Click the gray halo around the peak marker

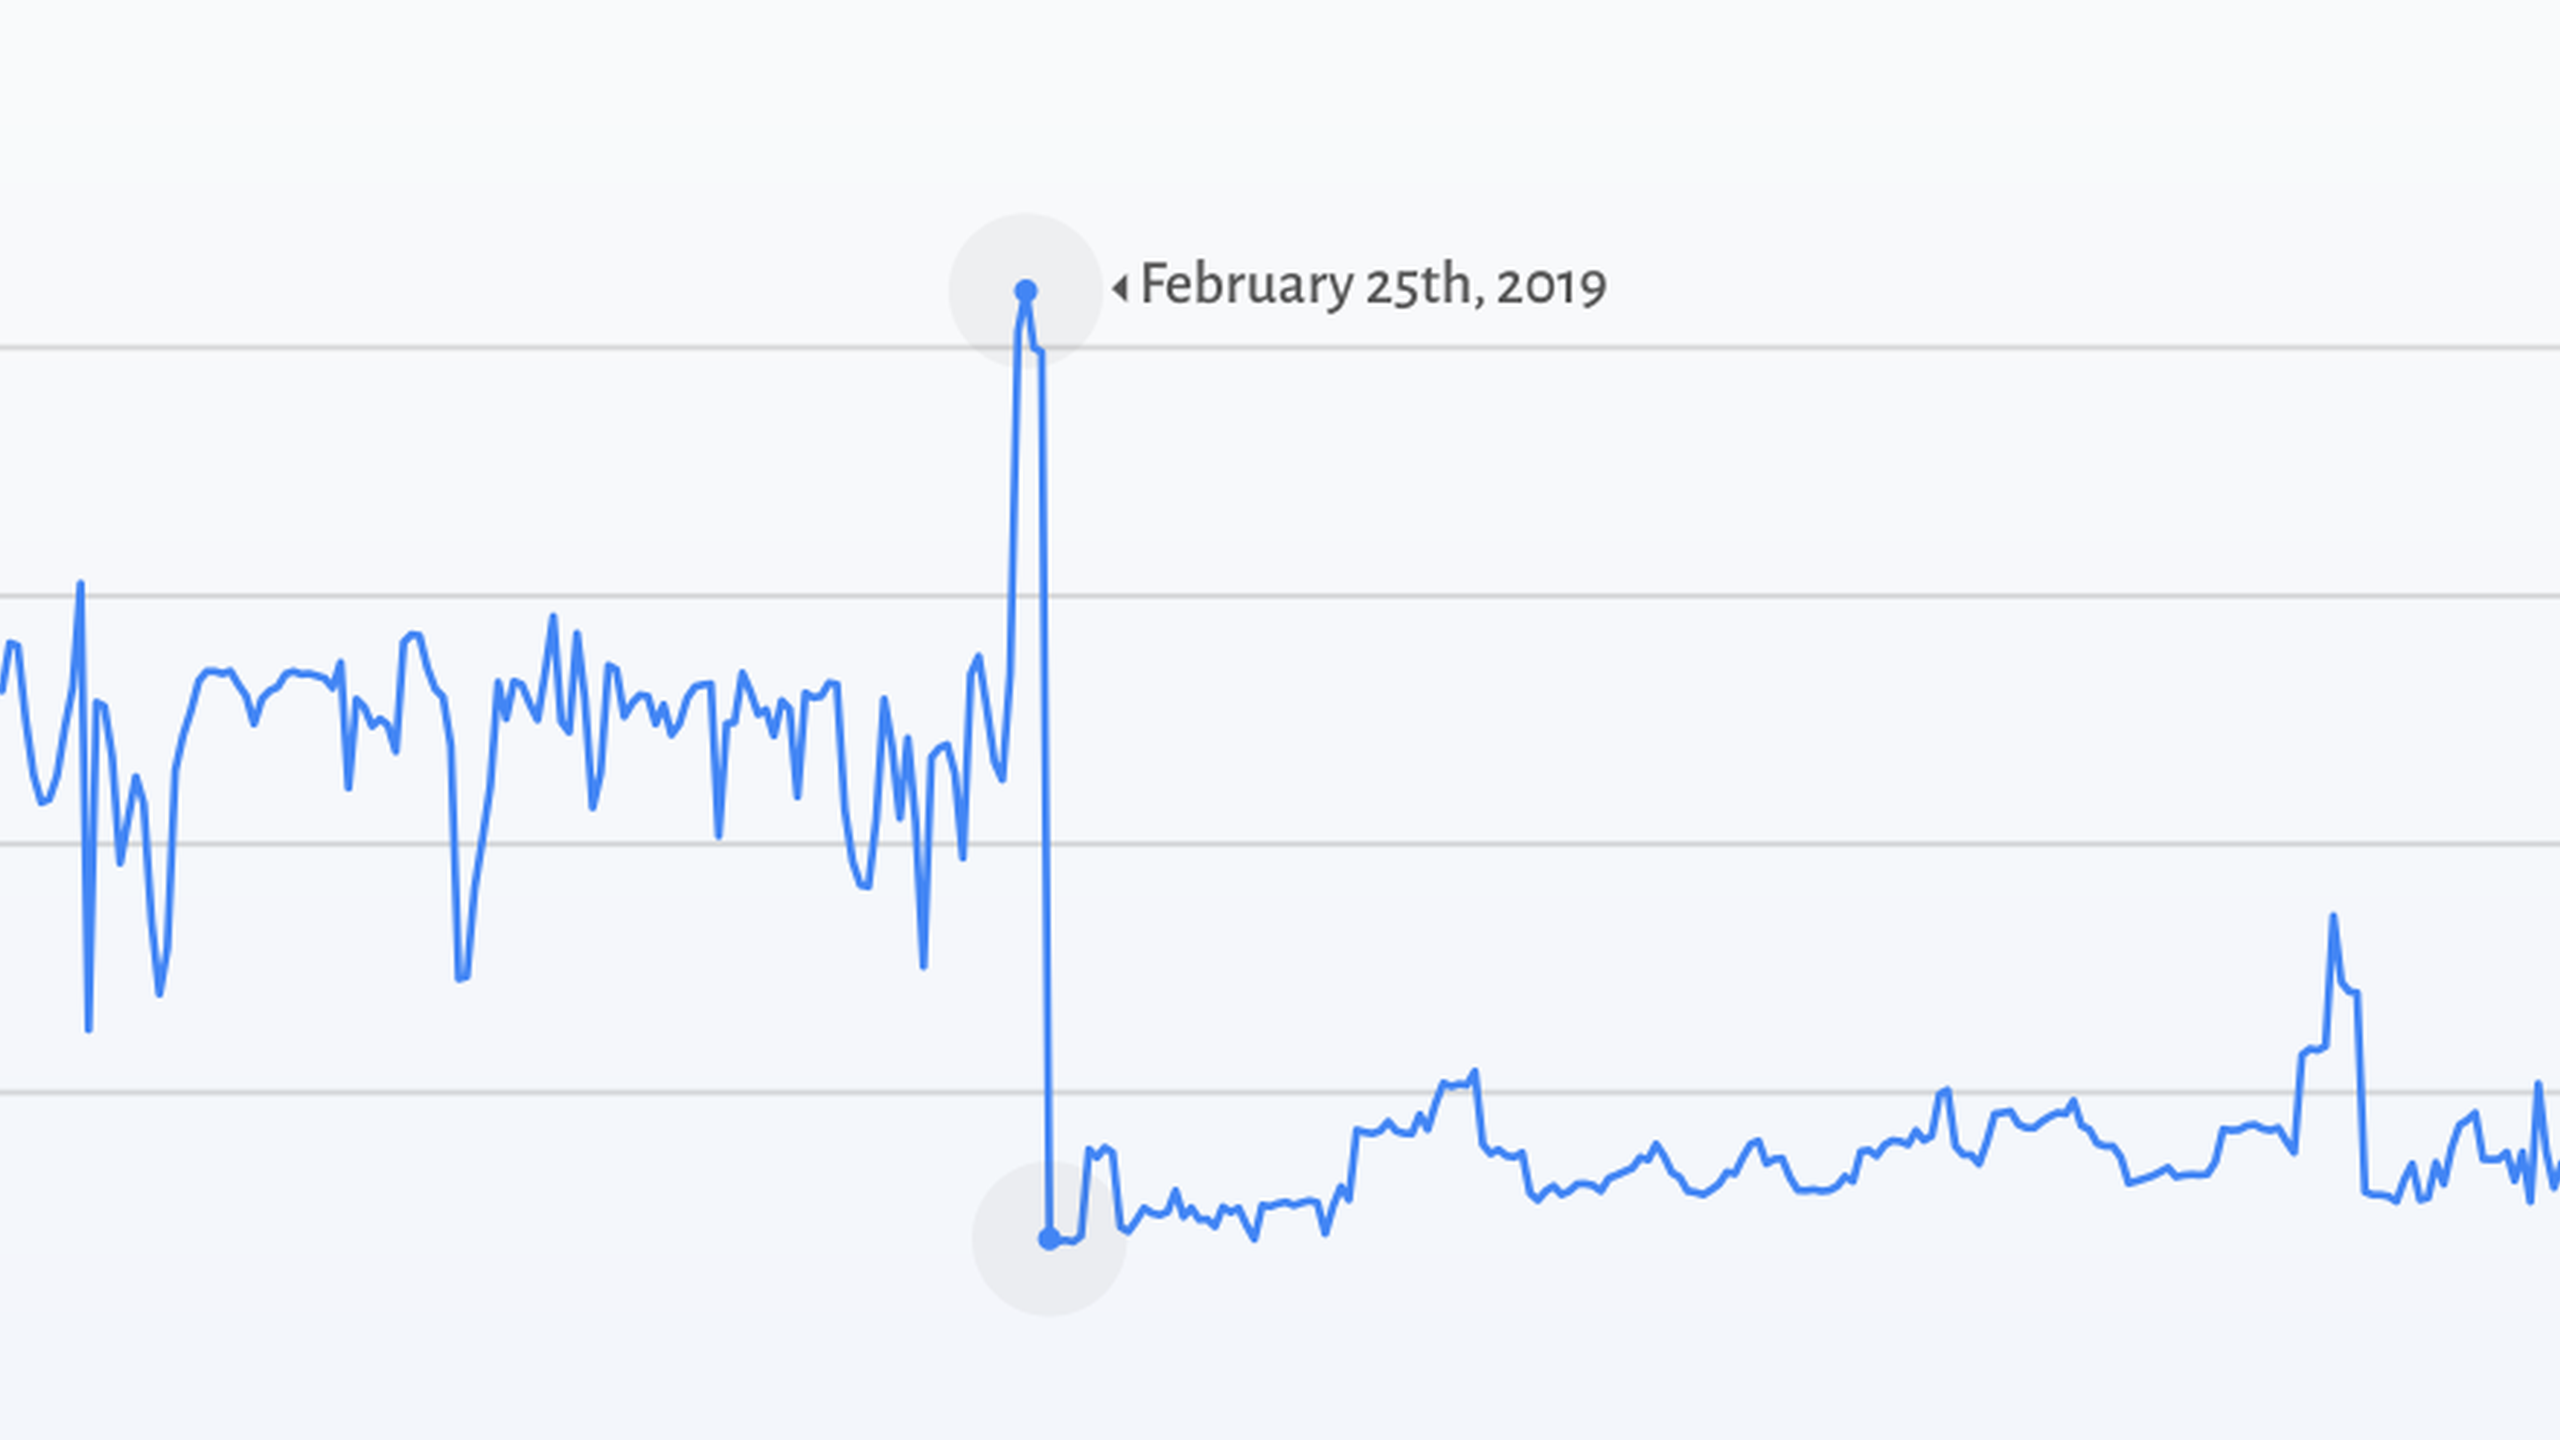pyautogui.click(x=1025, y=291)
